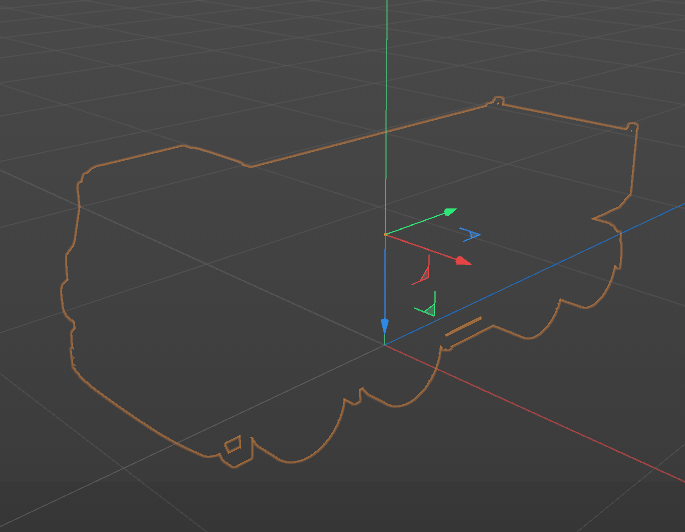Click the small loop at the spline's top corner
Image resolution: width=685 pixels, height=532 pixels.
(x=497, y=101)
